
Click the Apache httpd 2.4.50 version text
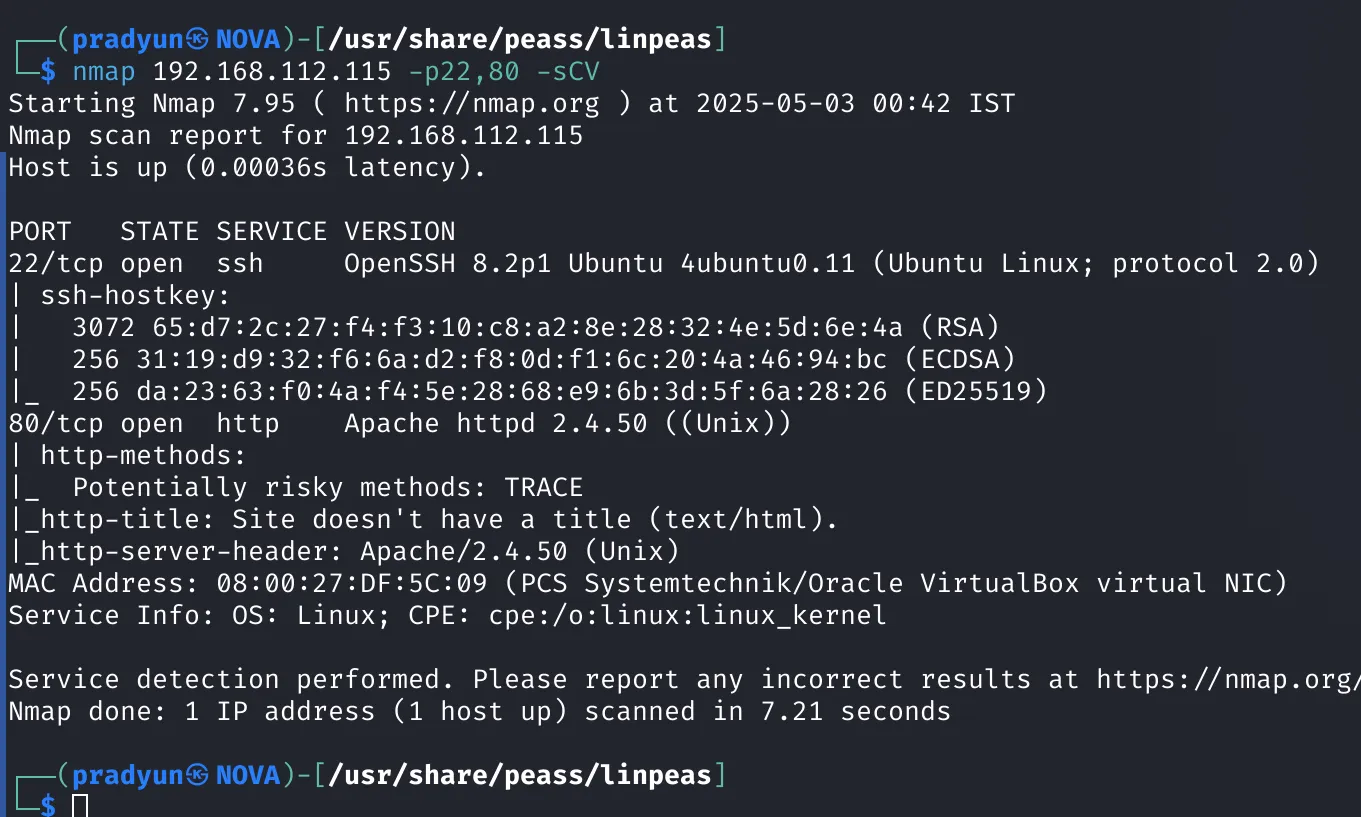(495, 423)
